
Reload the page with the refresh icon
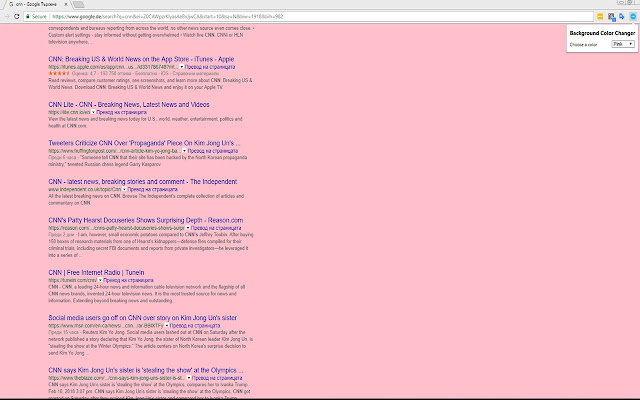(x=17, y=16)
